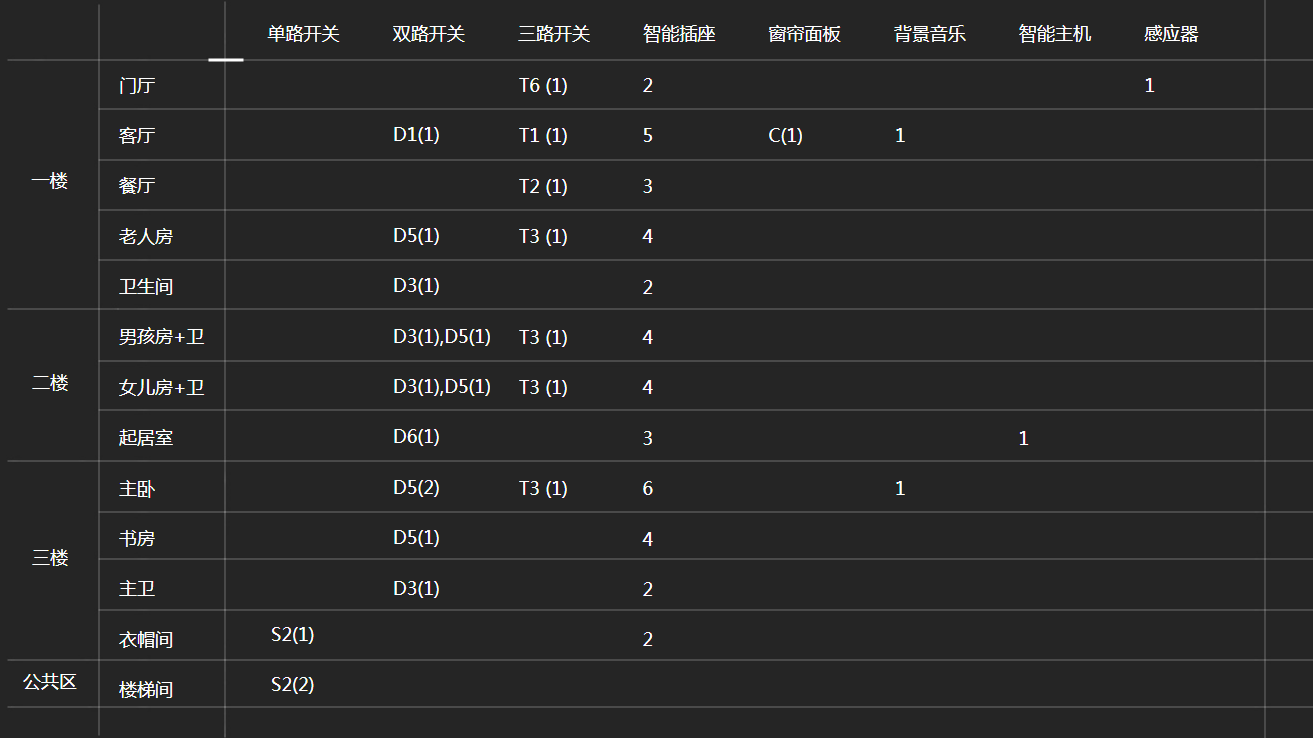Click the 单路开关 column header

click(x=303, y=34)
